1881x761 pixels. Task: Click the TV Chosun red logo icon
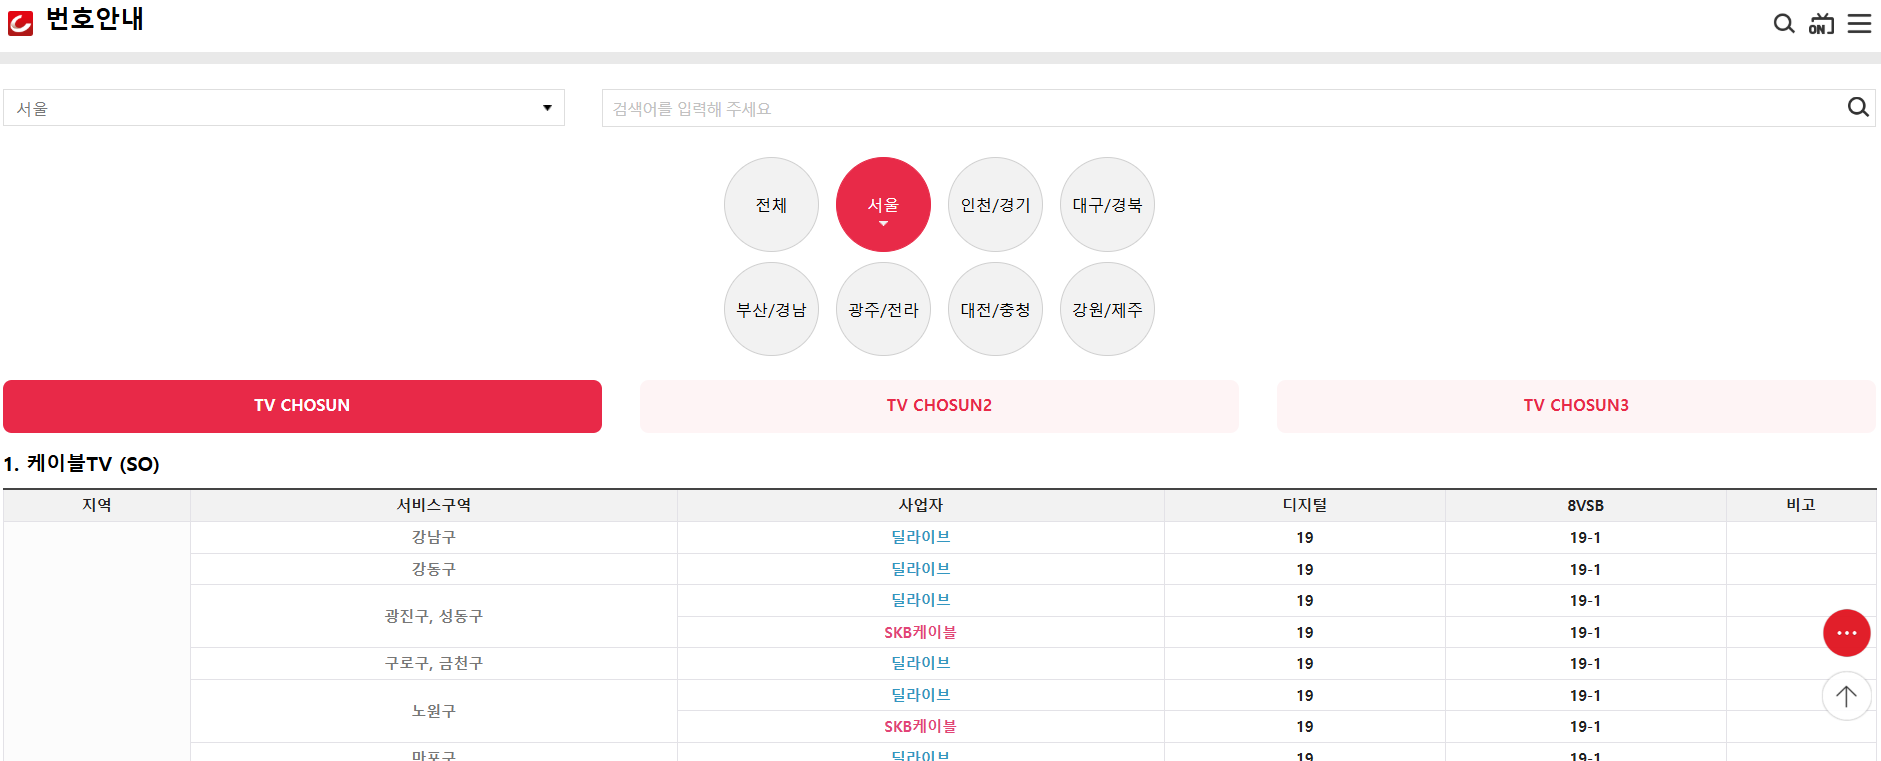[20, 22]
